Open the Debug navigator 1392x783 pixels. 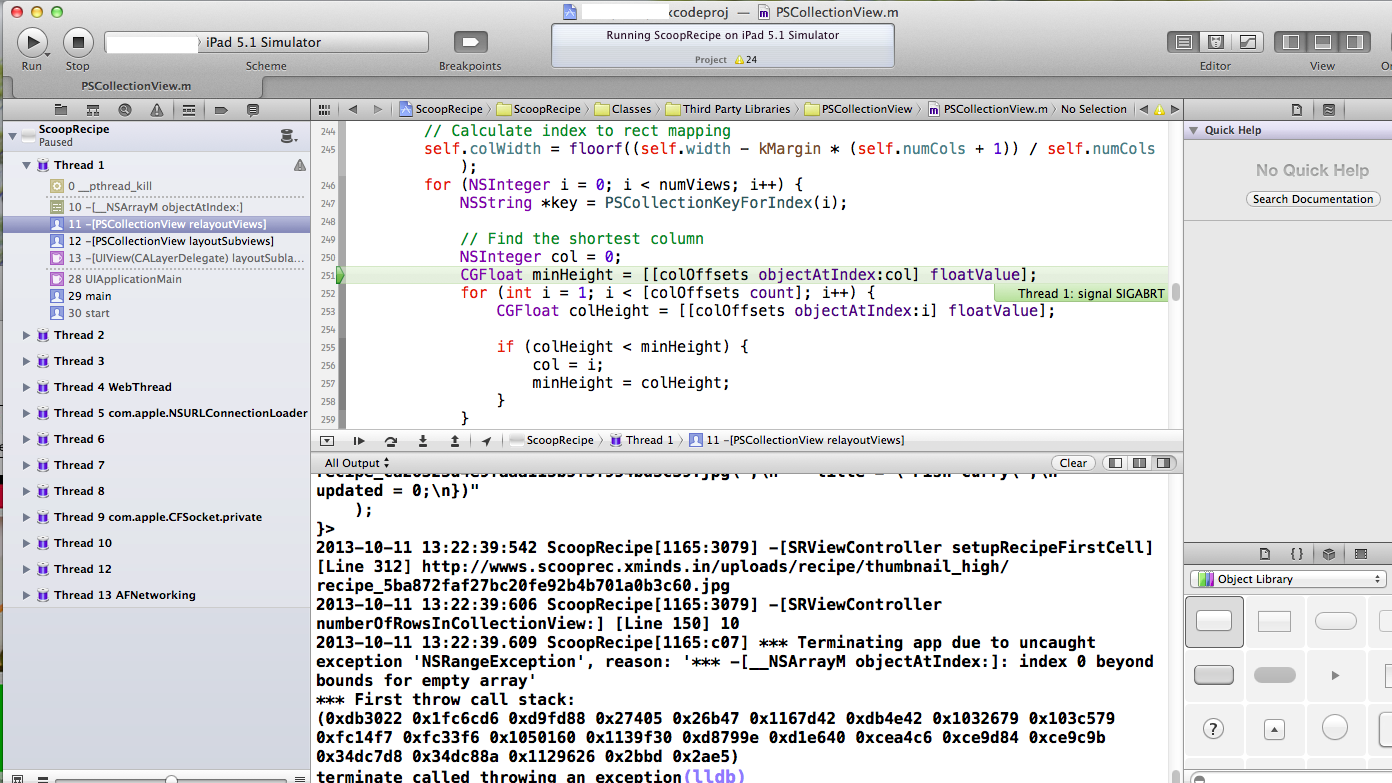(x=189, y=109)
